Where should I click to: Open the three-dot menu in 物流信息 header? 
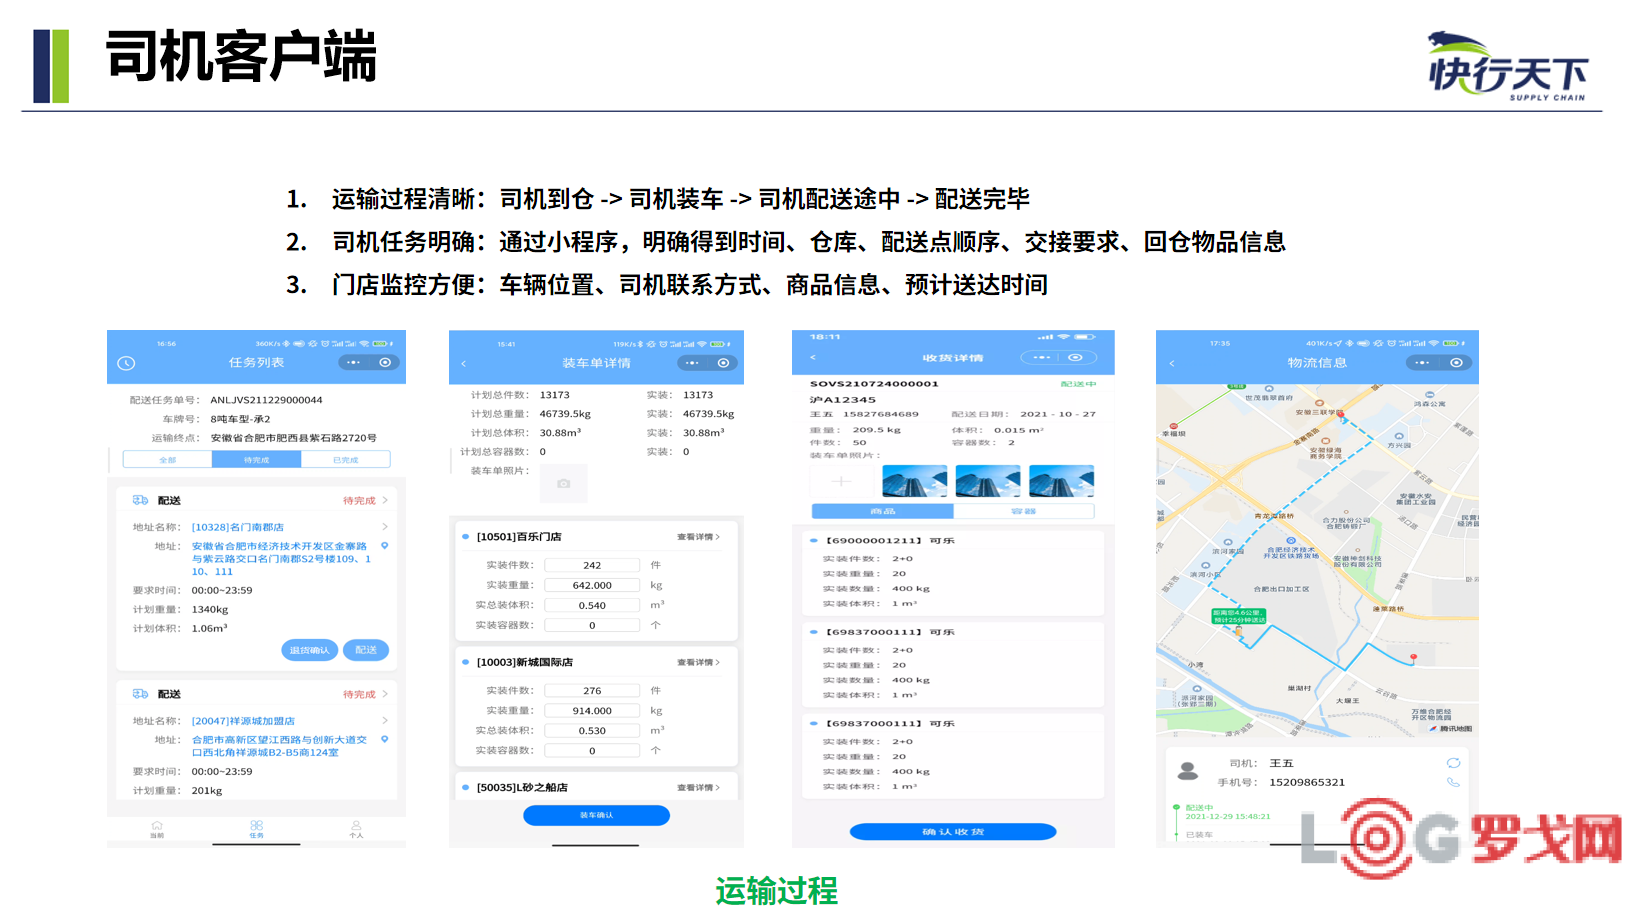[x=1422, y=363]
